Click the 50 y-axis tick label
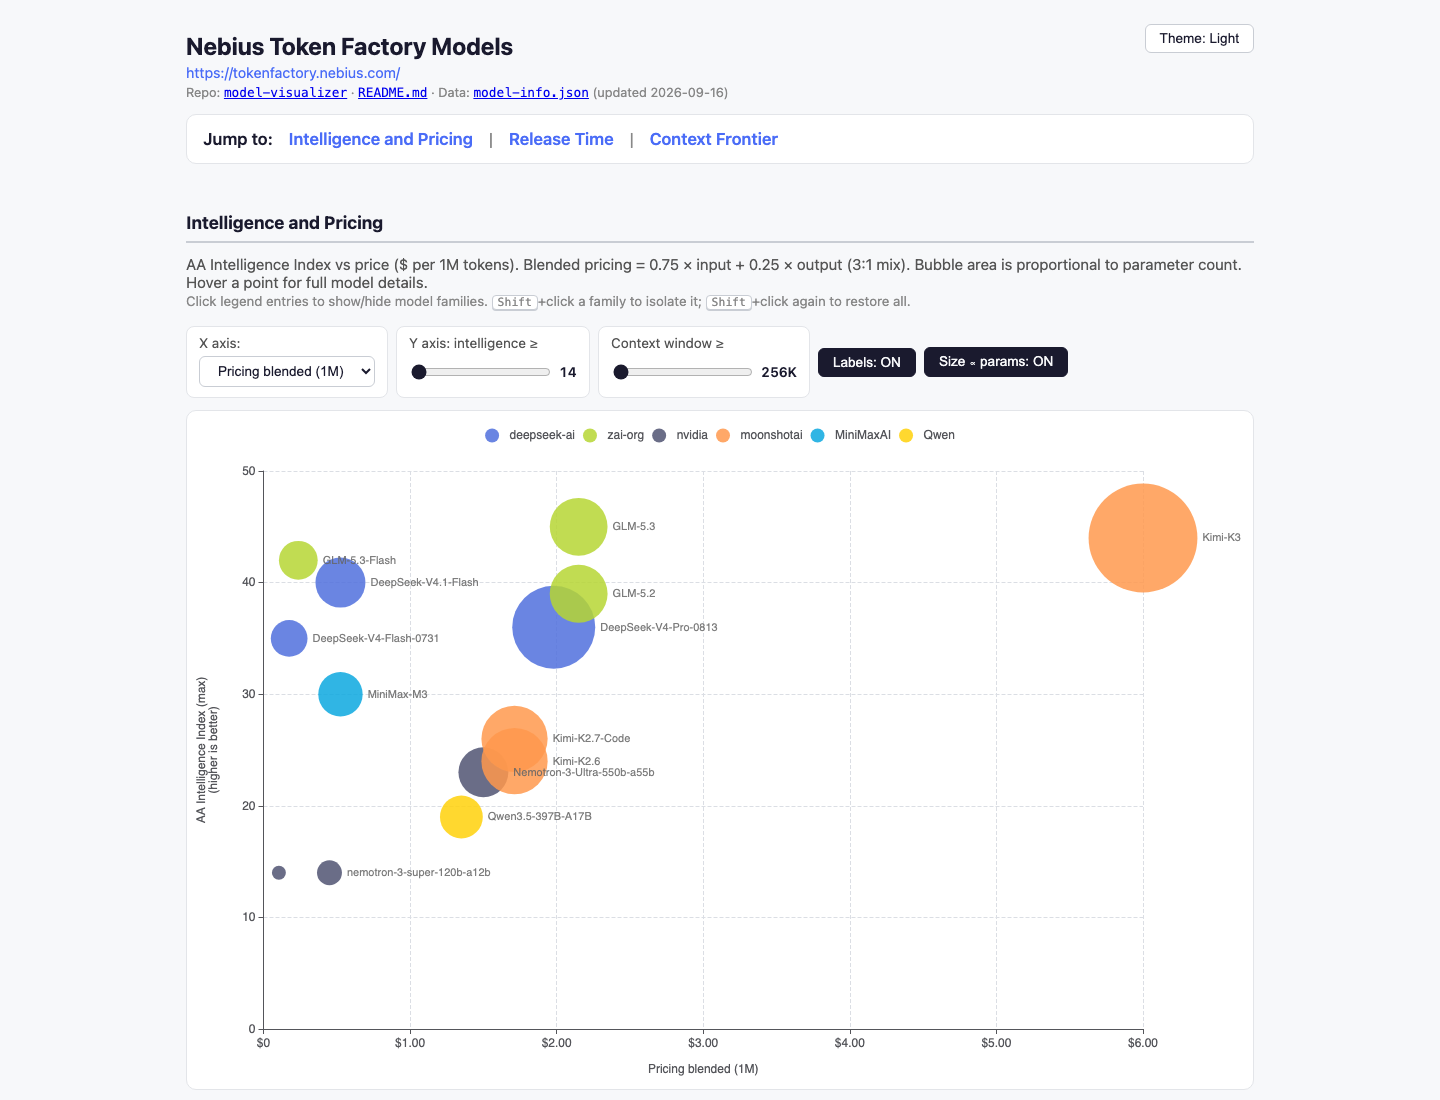1440x1100 pixels. point(249,471)
